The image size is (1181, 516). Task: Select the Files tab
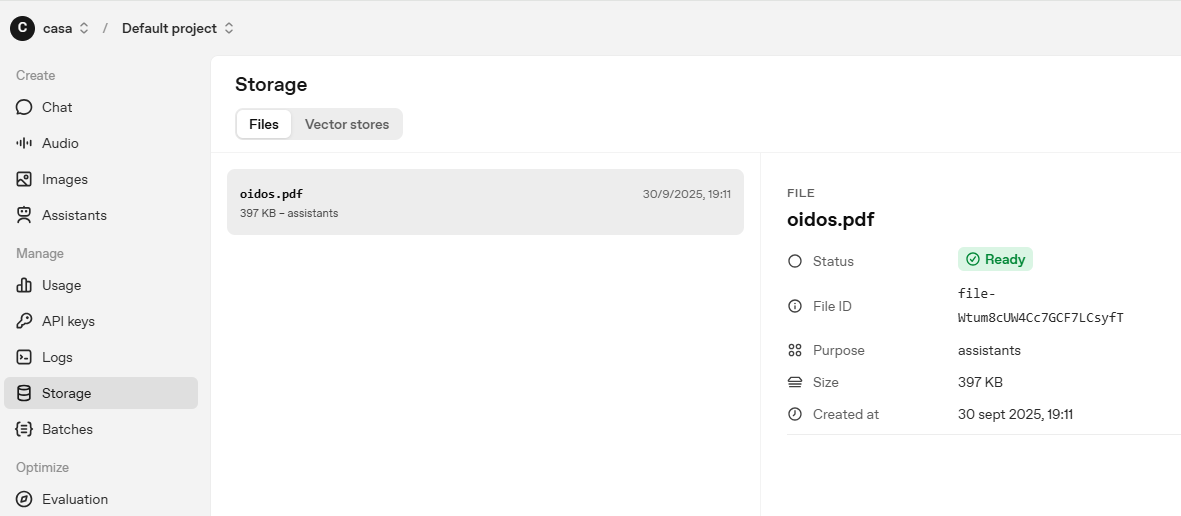point(264,124)
